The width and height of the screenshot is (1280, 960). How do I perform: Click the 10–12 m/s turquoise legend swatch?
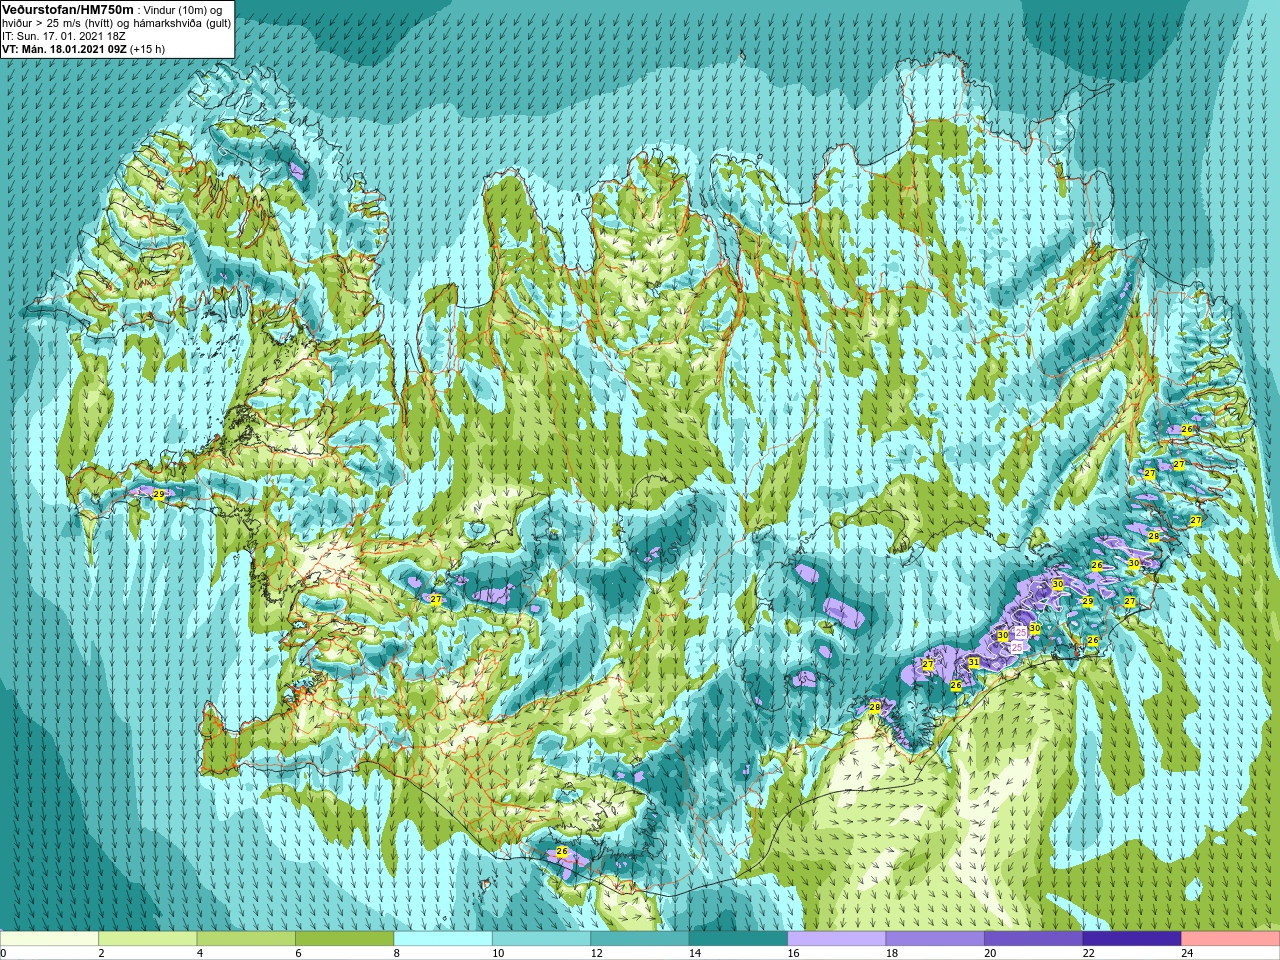[x=541, y=938]
